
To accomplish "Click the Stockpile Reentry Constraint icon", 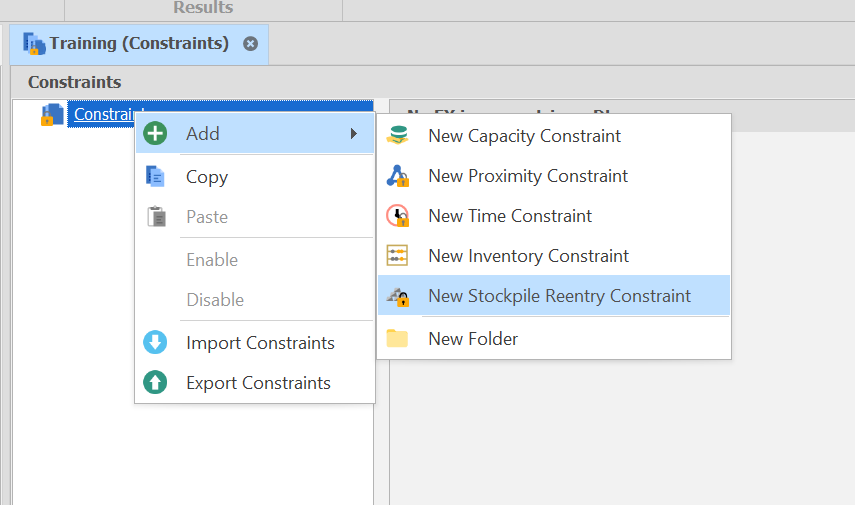I will pyautogui.click(x=398, y=296).
